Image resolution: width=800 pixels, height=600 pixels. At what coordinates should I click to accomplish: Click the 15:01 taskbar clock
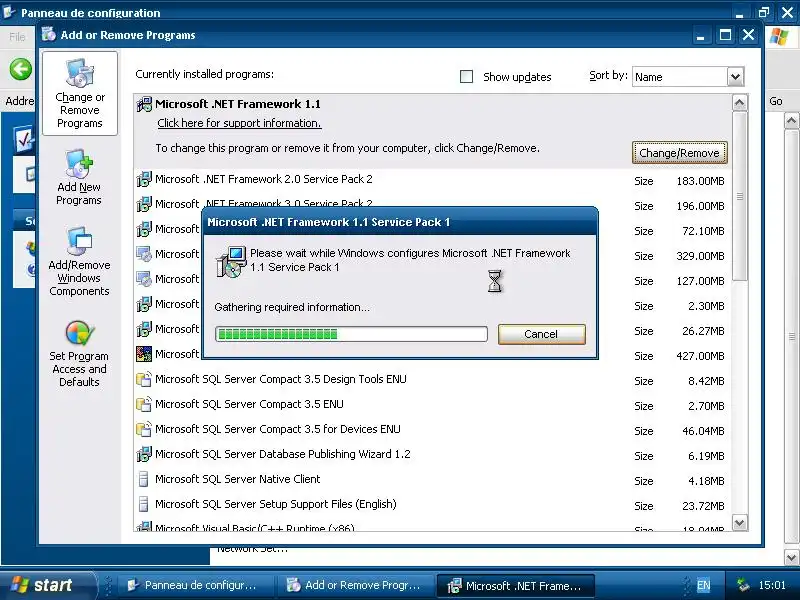point(772,585)
